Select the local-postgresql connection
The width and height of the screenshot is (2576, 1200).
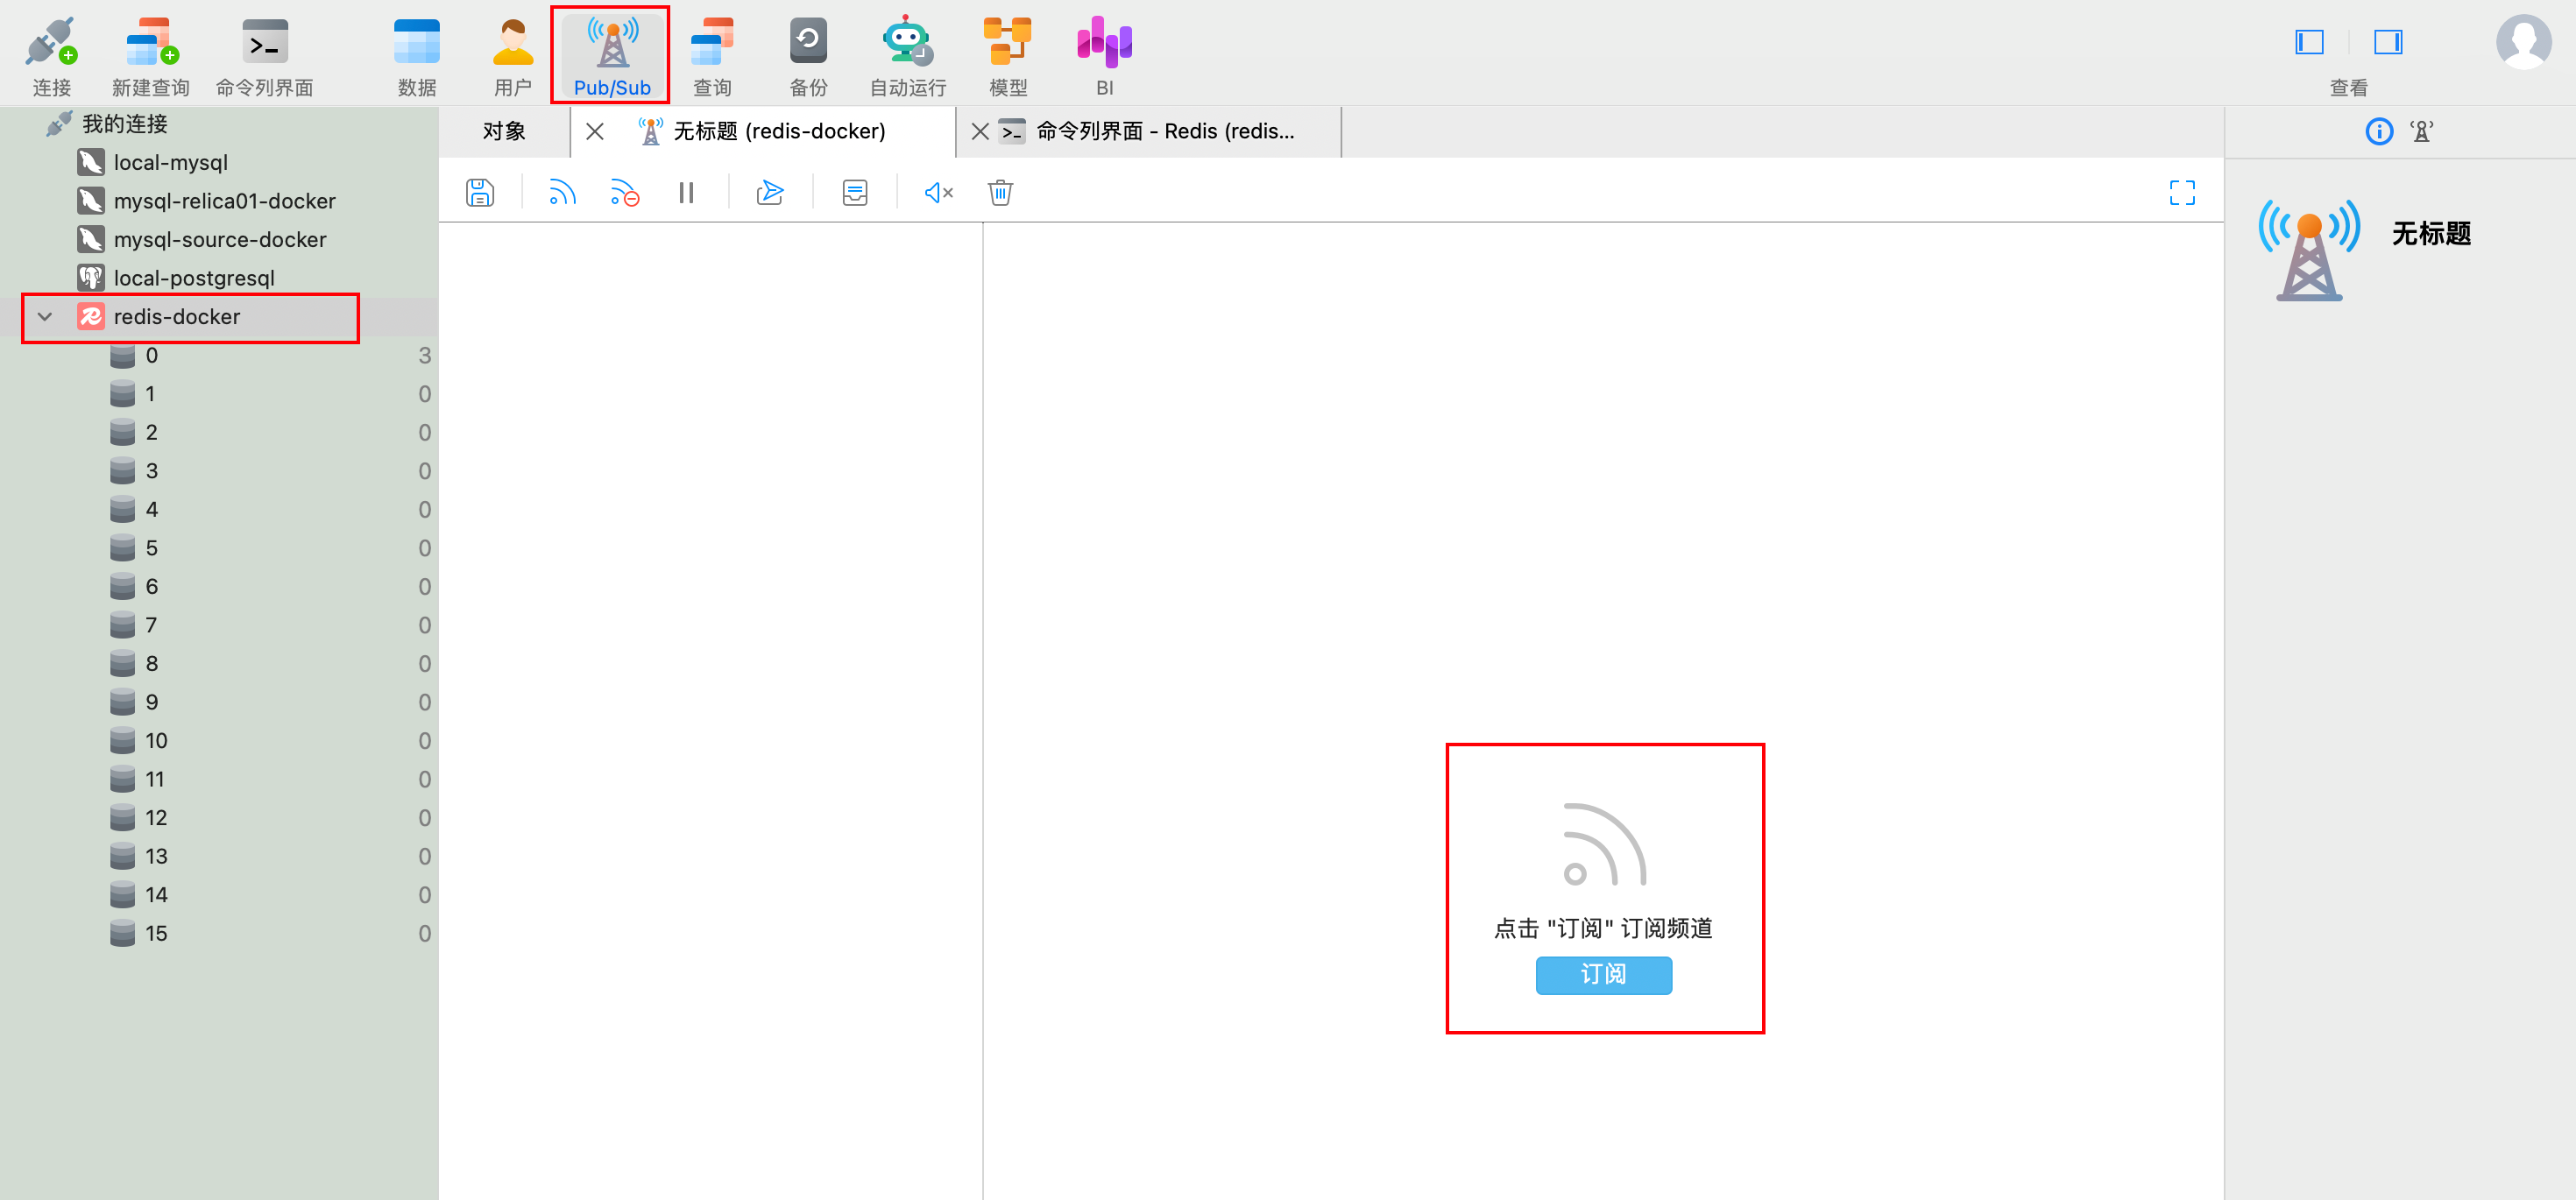(x=194, y=278)
